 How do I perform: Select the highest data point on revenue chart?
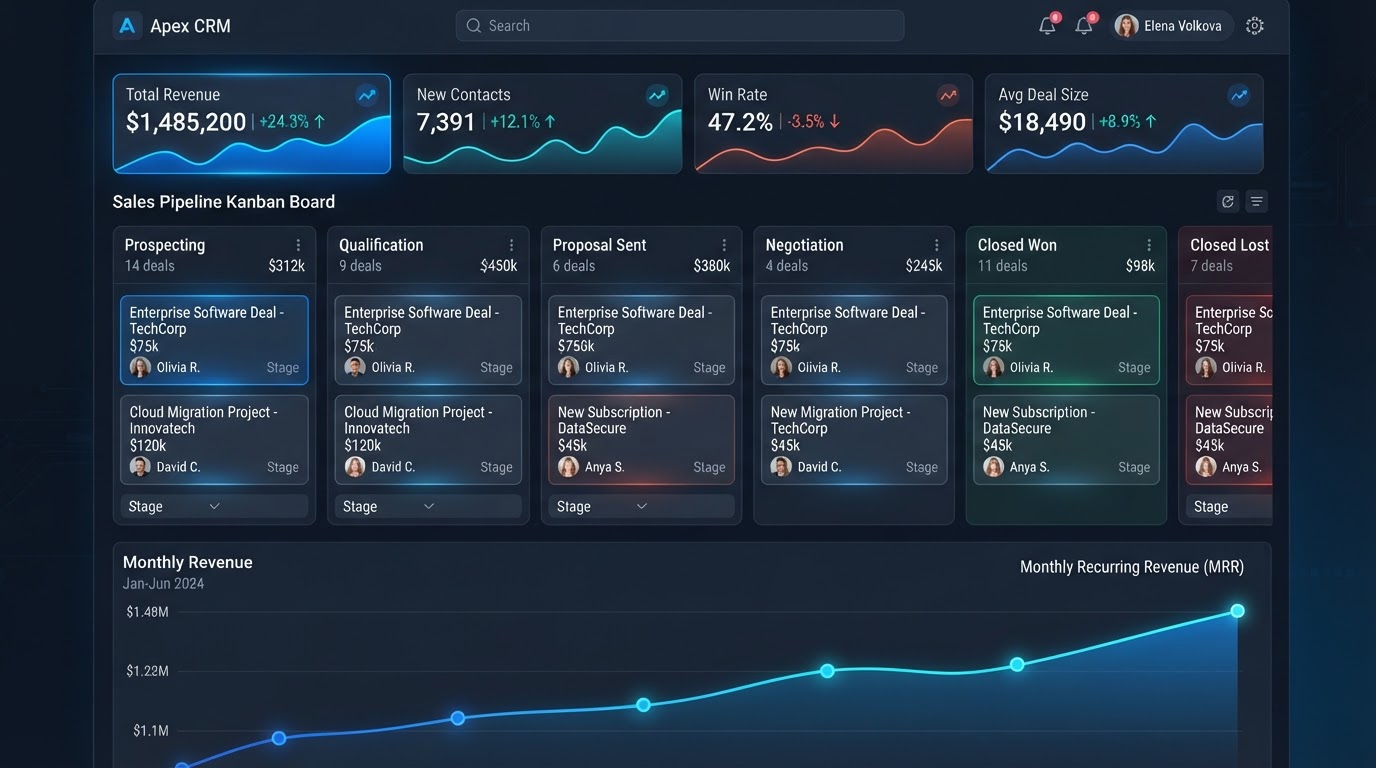point(1237,611)
